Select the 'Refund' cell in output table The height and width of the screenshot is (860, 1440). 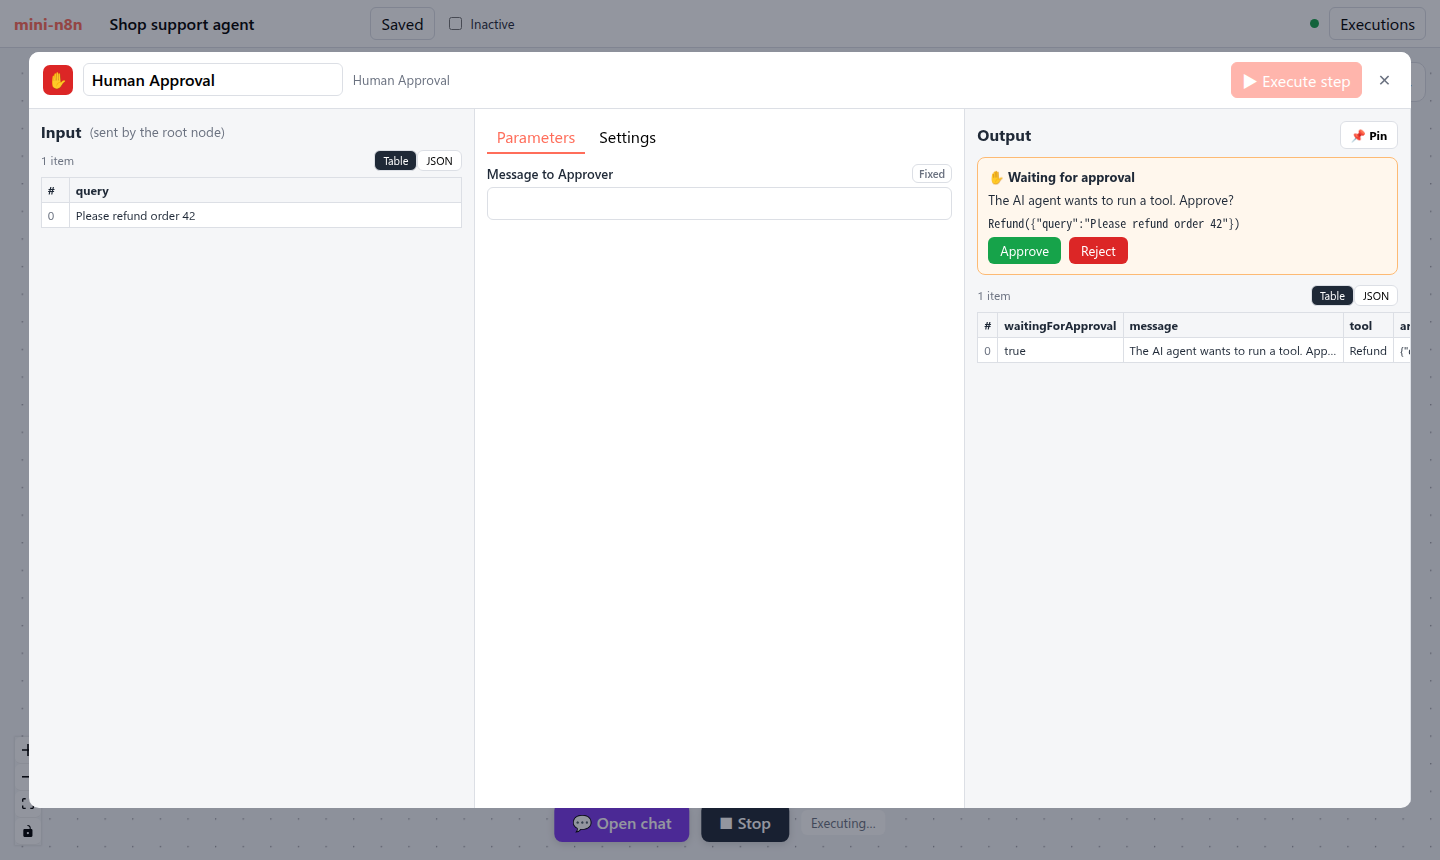coord(1368,351)
